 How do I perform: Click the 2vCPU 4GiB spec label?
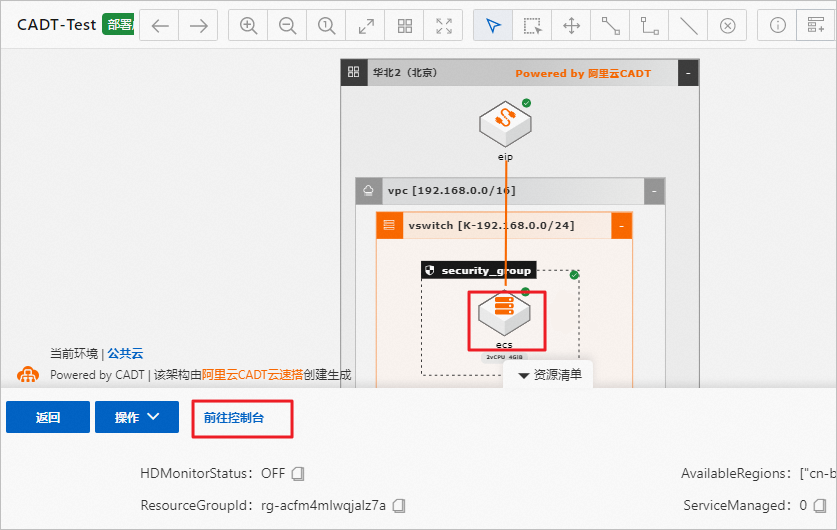[504, 357]
